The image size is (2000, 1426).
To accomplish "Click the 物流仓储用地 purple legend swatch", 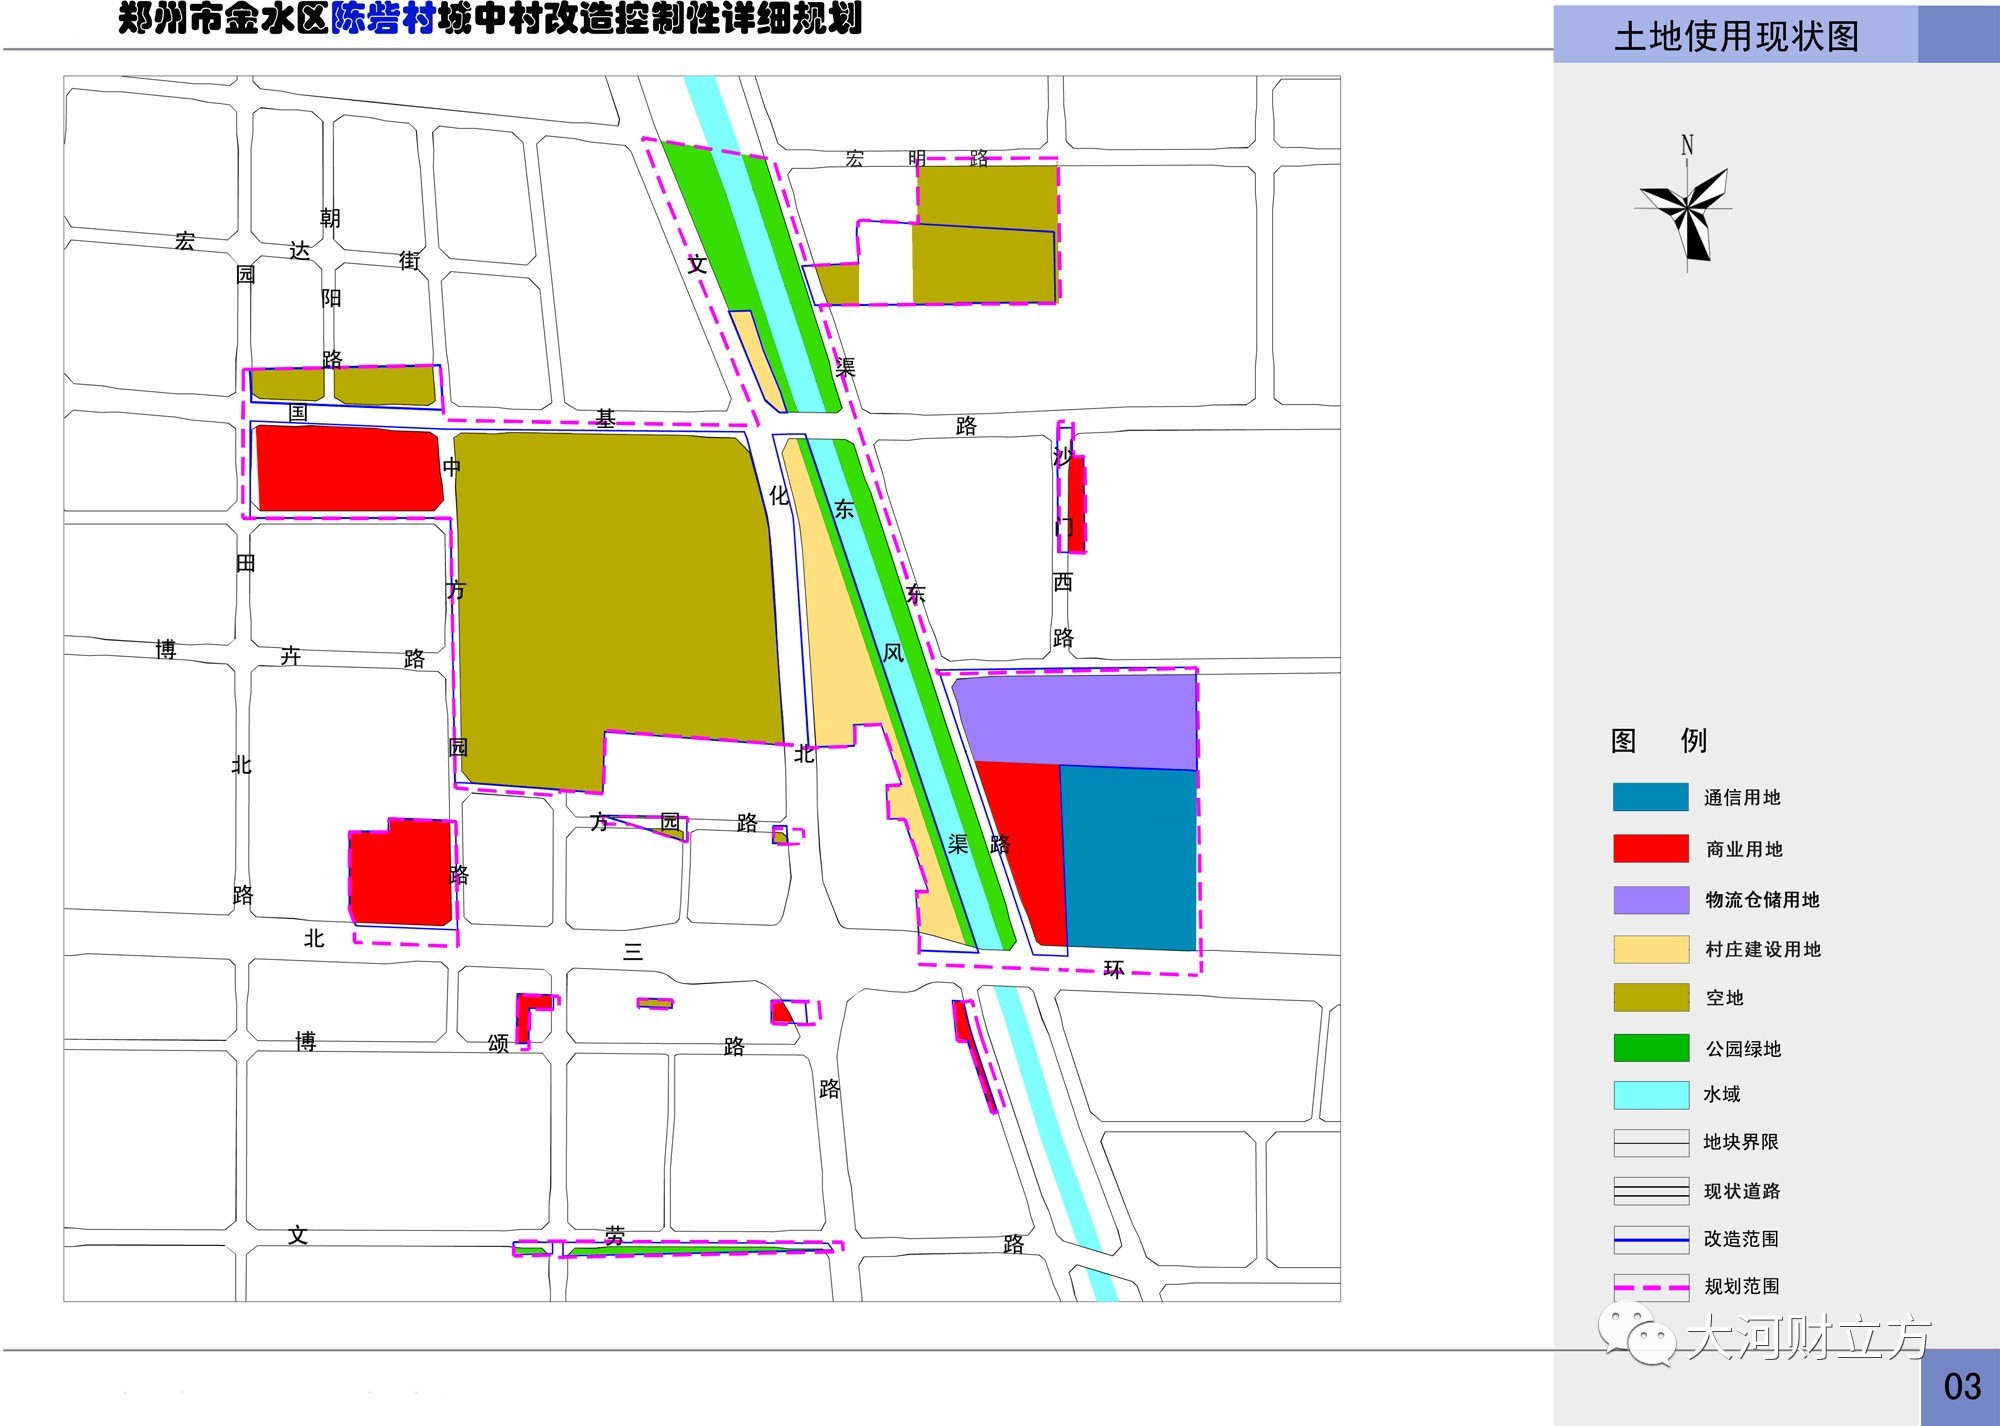I will 1650,899.
